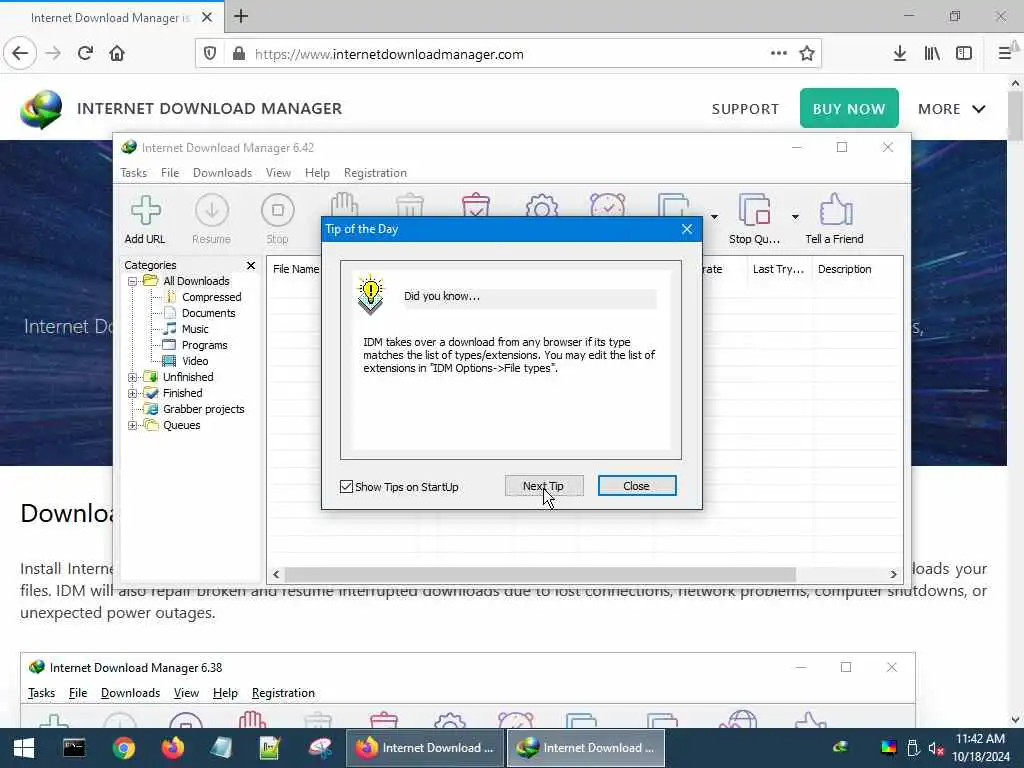Click the lightbulb tip icon in dialog
This screenshot has width=1024, height=768.
tap(370, 295)
